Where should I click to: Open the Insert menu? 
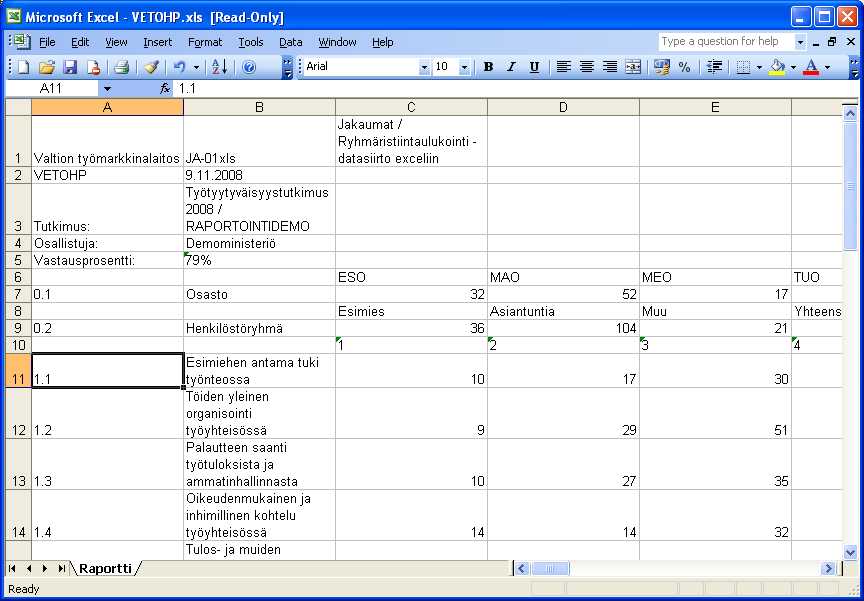pyautogui.click(x=157, y=42)
